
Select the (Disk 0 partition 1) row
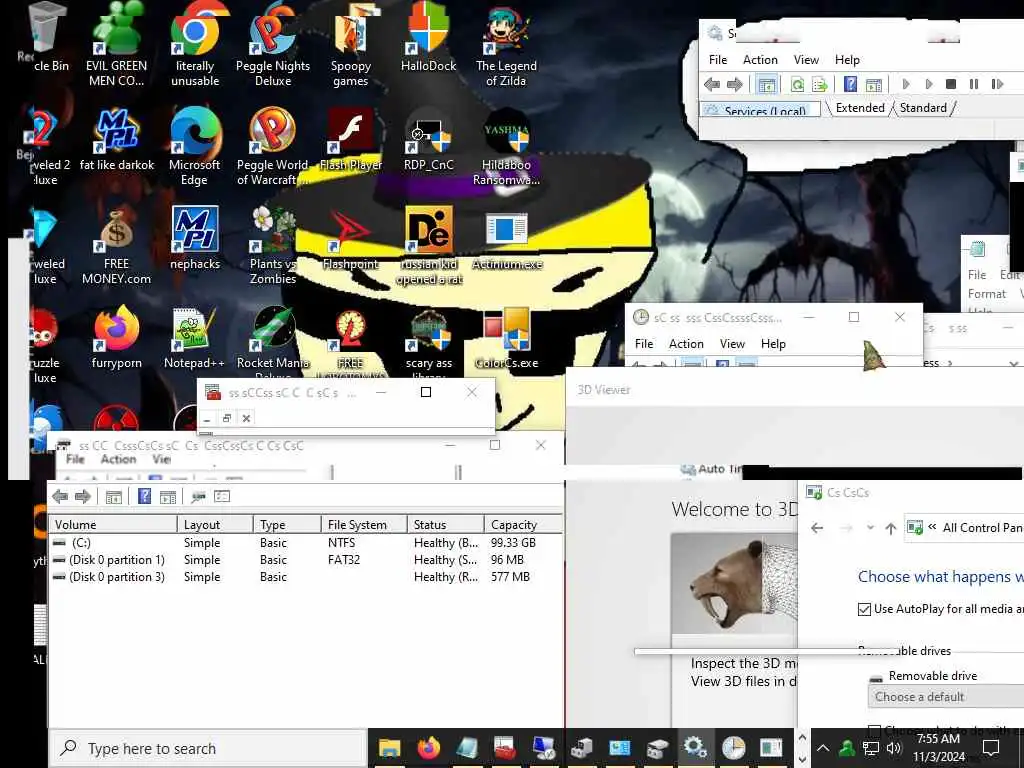click(306, 560)
